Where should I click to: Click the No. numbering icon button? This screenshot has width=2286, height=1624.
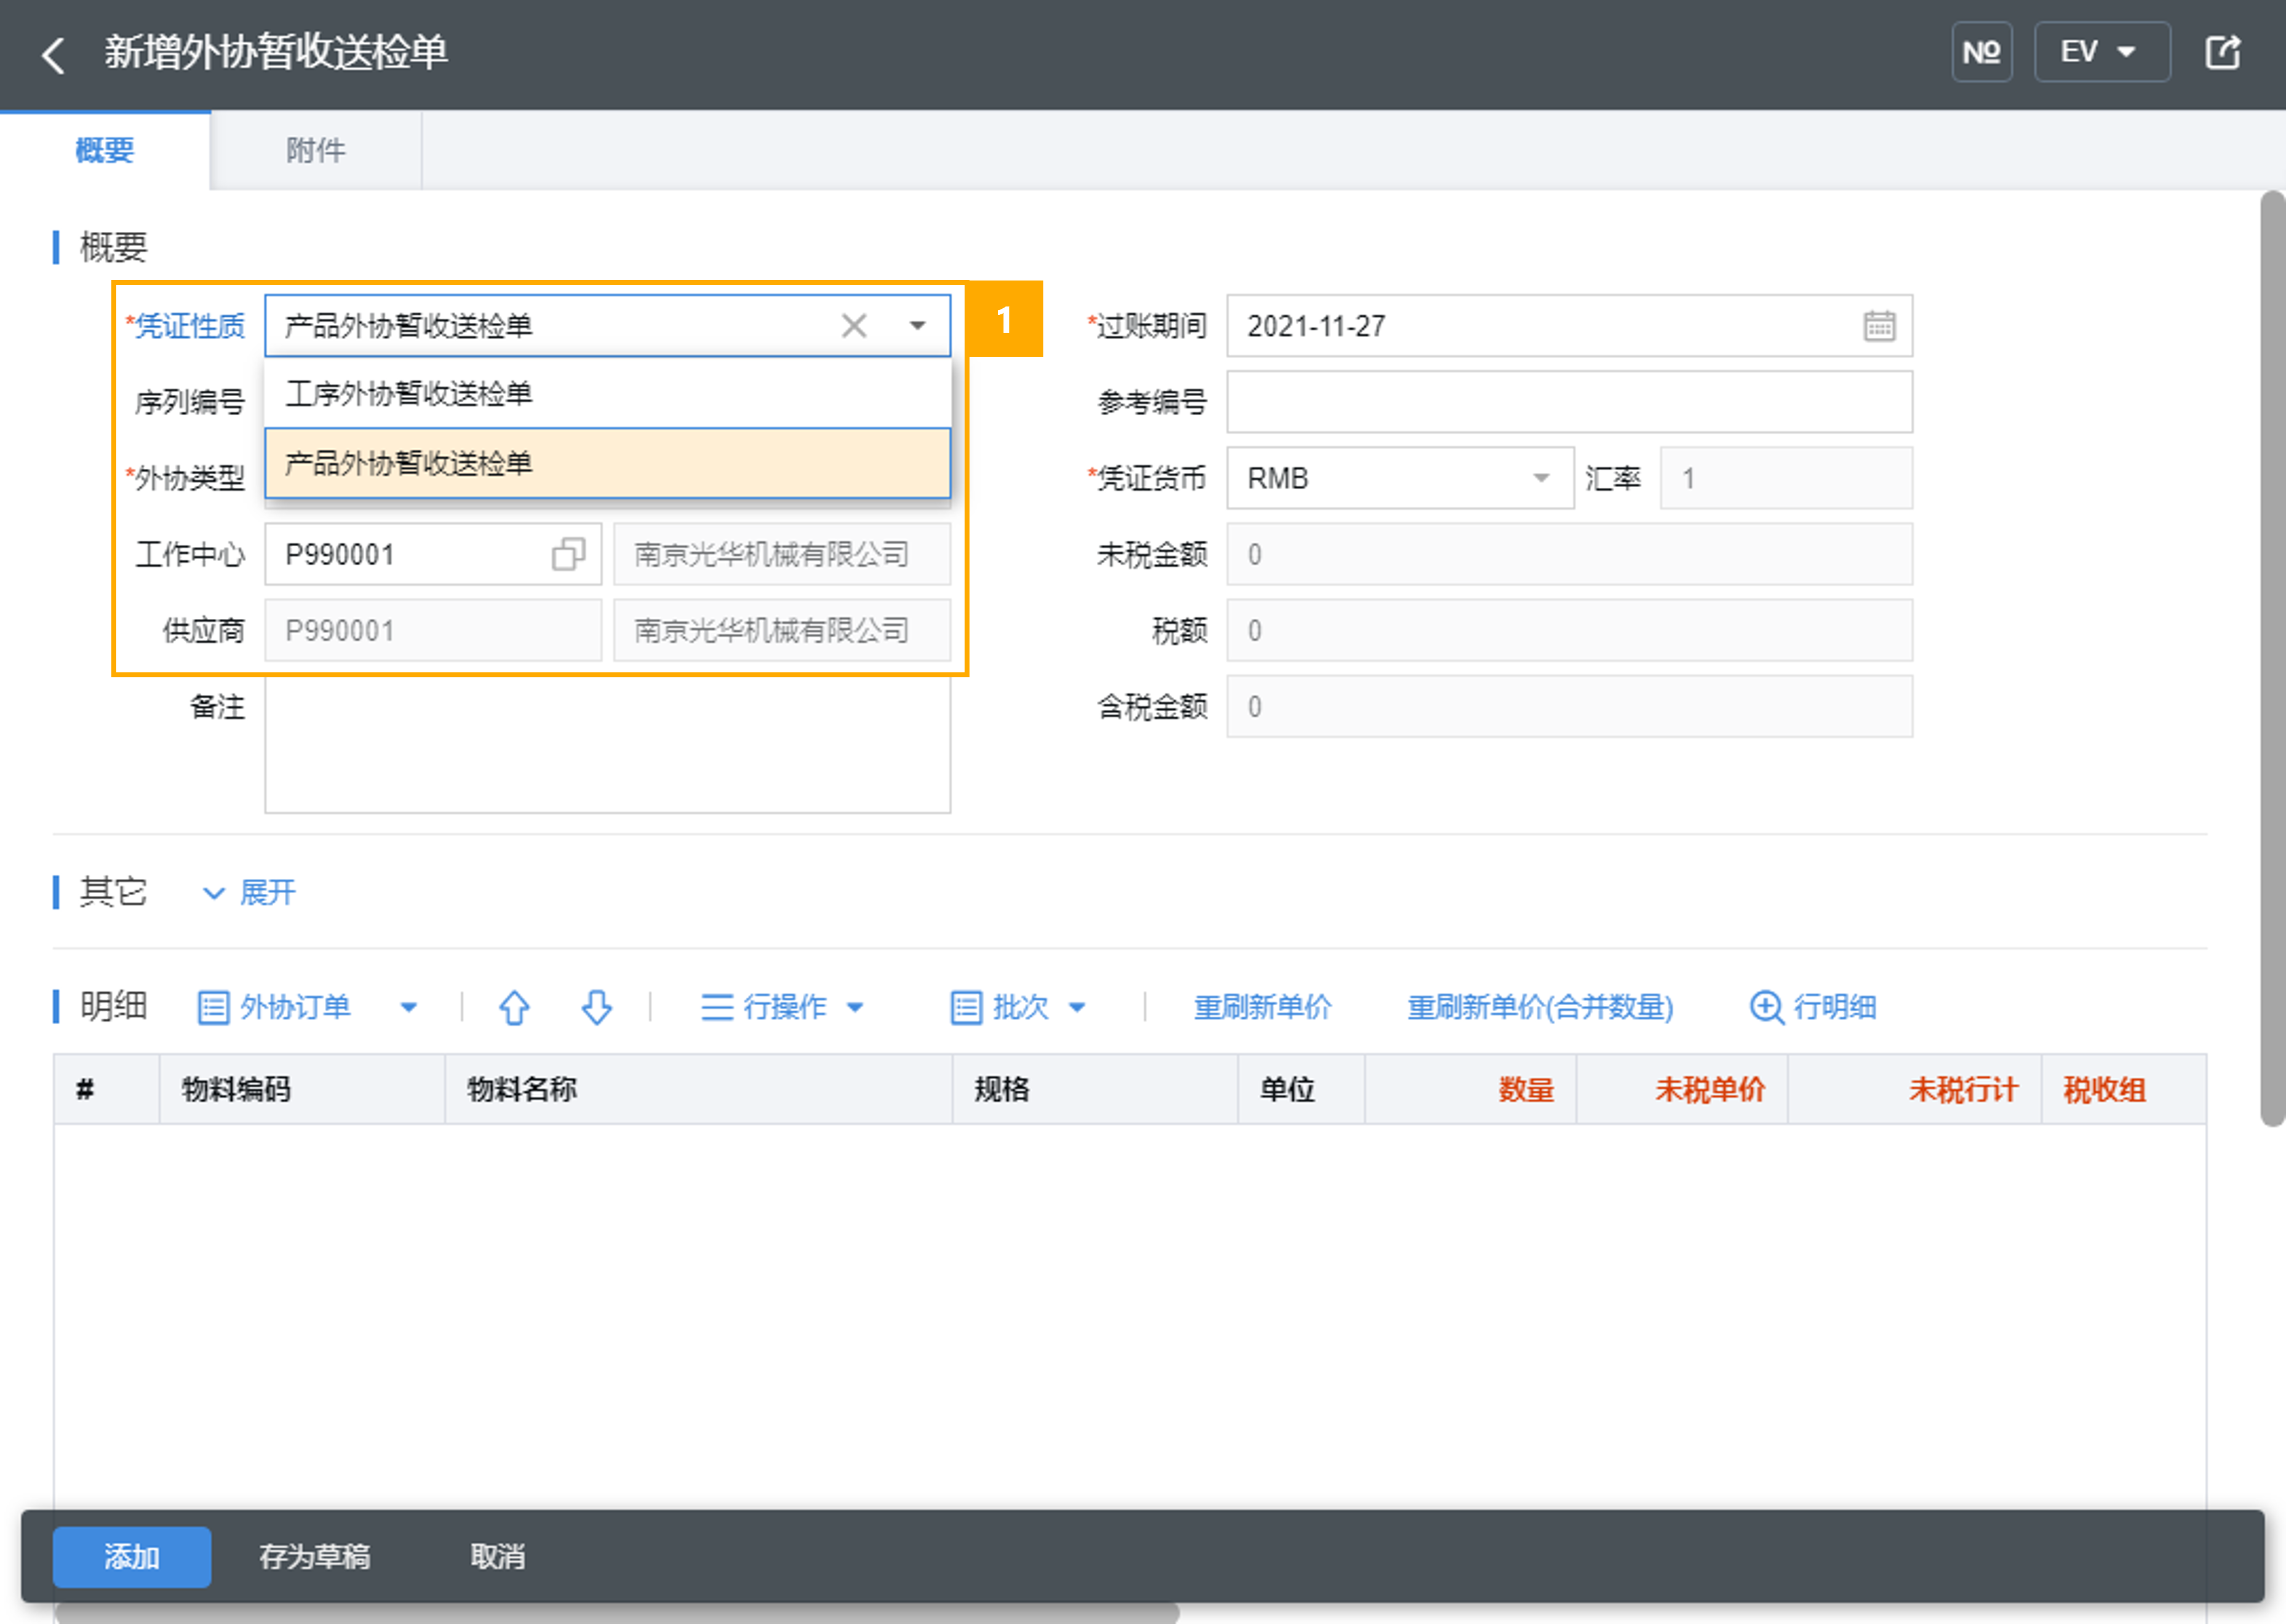tap(1981, 52)
